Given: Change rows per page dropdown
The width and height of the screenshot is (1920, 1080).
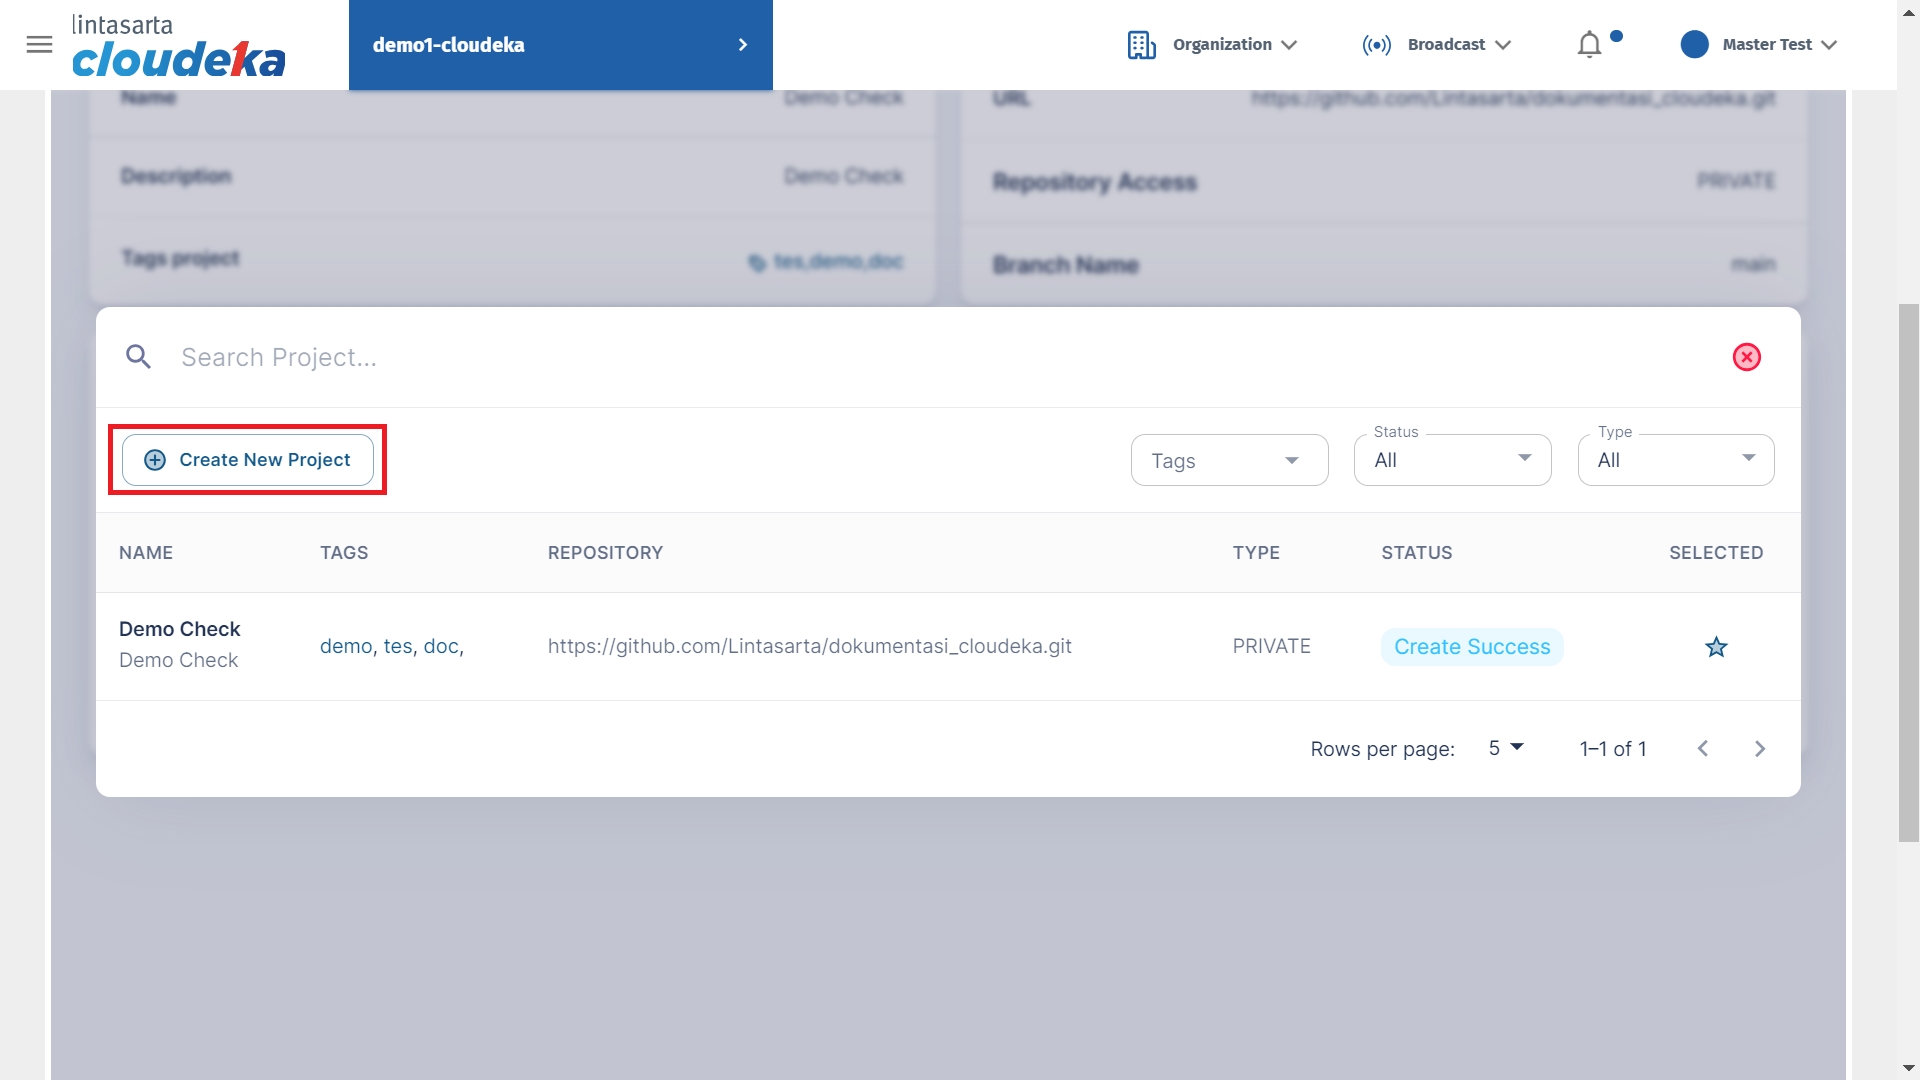Looking at the screenshot, I should (1505, 748).
